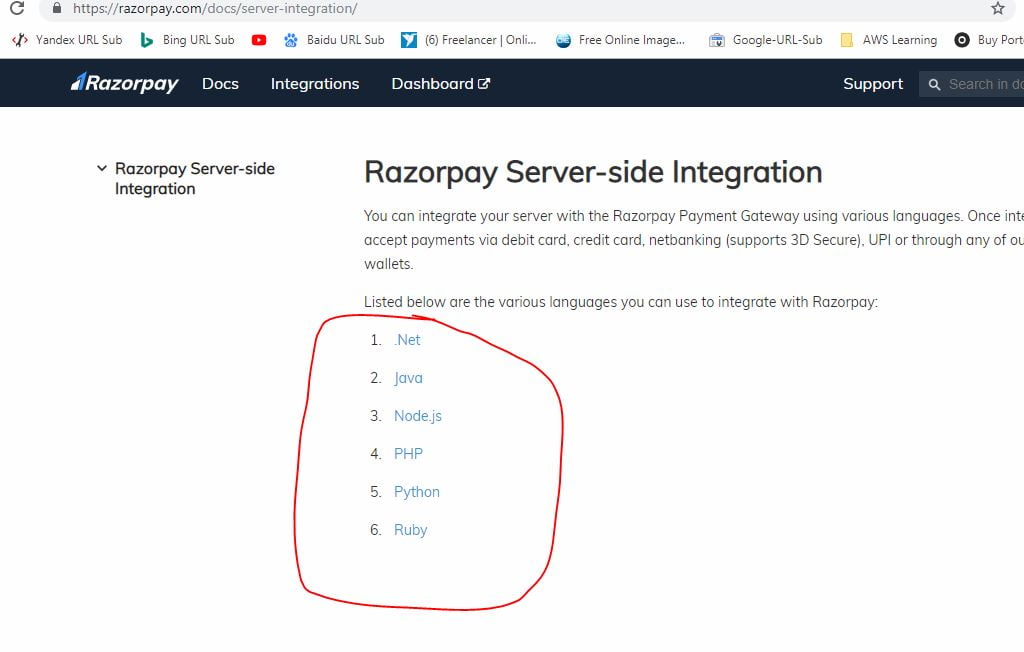Screen dimensions: 1024x652
Task: Open the Support menu item
Action: pos(872,84)
